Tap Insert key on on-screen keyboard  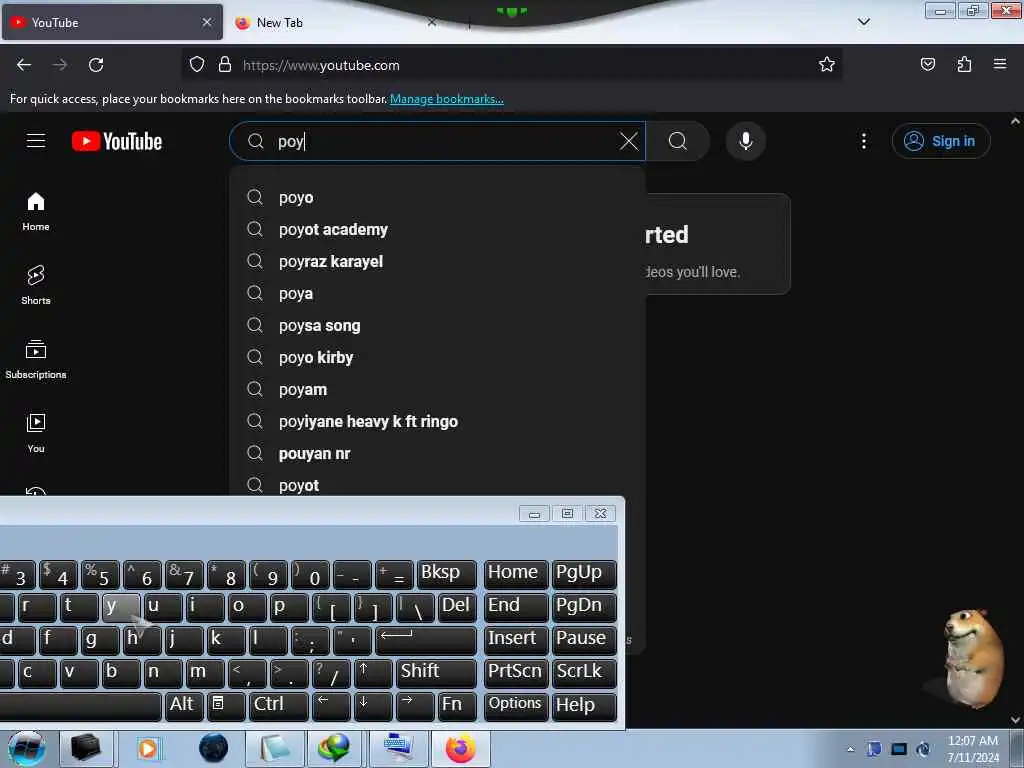[516, 641]
